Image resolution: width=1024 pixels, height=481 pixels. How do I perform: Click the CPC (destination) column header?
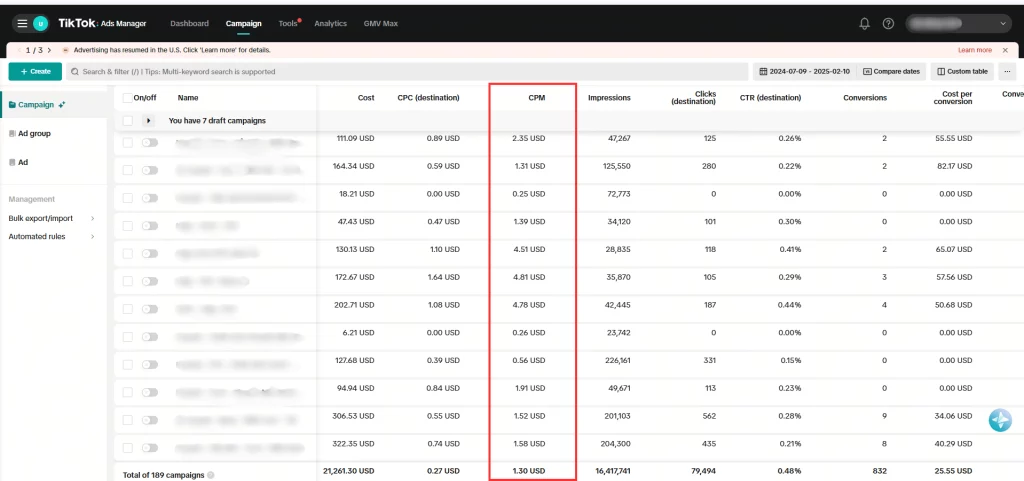point(428,98)
